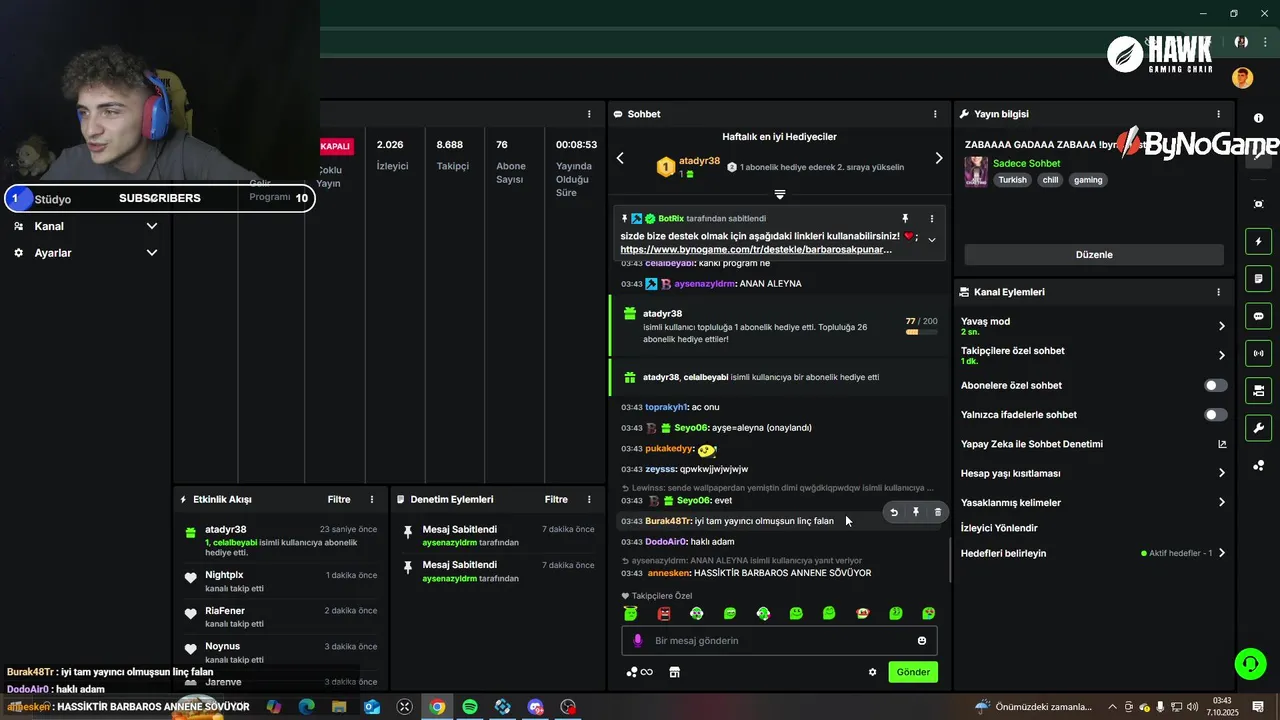This screenshot has width=1280, height=720.
Task: Click İzleyici Yönlendir
Action: pyautogui.click(x=999, y=528)
